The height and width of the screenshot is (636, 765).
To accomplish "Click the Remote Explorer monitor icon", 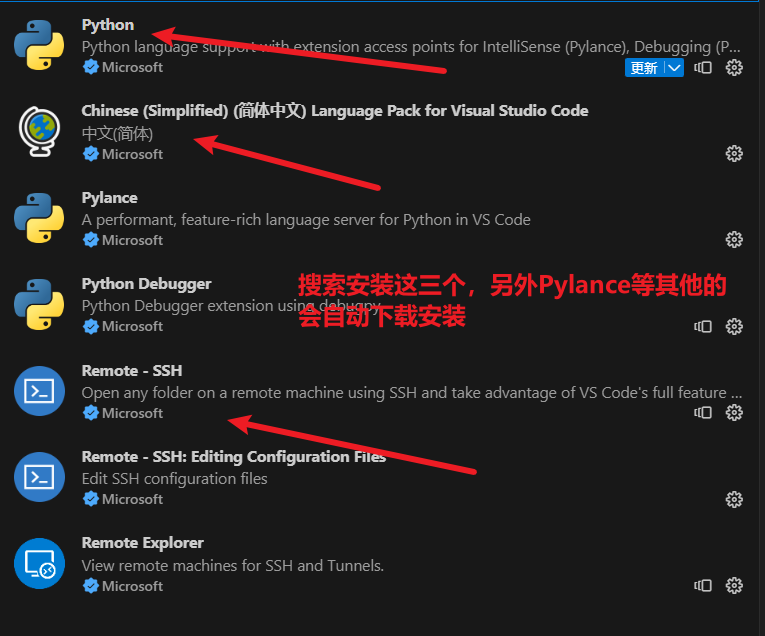I will [x=39, y=563].
